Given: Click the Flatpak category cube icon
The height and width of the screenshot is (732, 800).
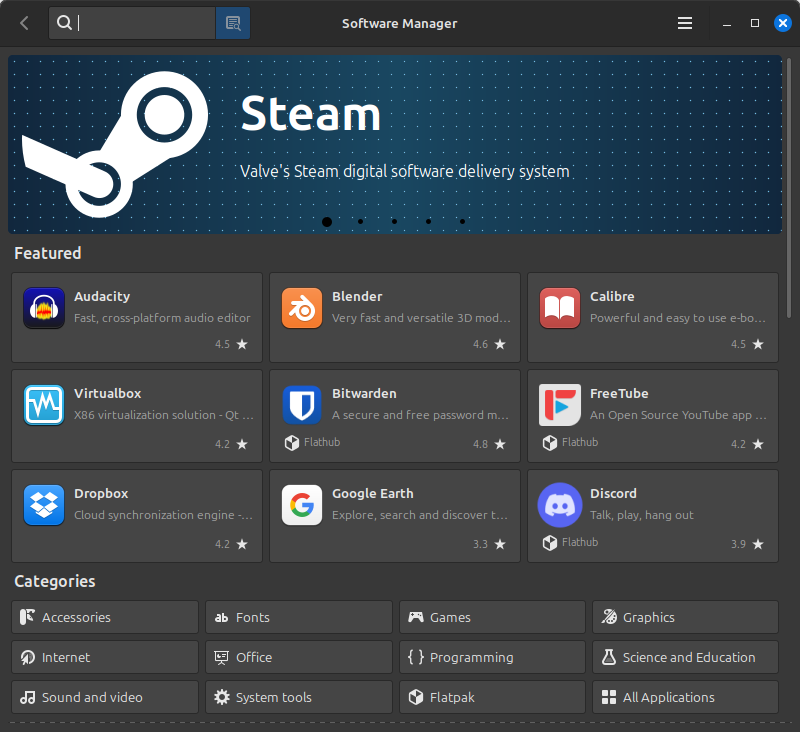Looking at the screenshot, I should click(x=416, y=697).
